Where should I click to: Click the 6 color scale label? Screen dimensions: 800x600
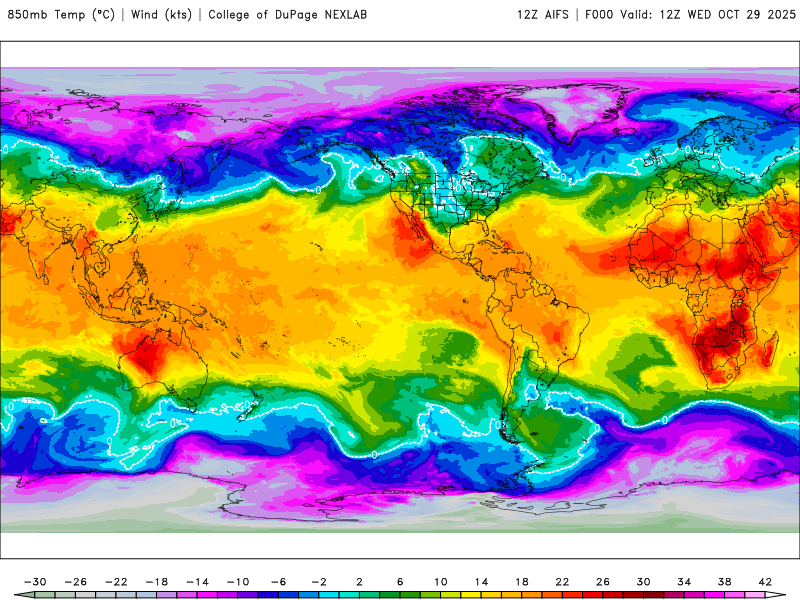point(400,582)
